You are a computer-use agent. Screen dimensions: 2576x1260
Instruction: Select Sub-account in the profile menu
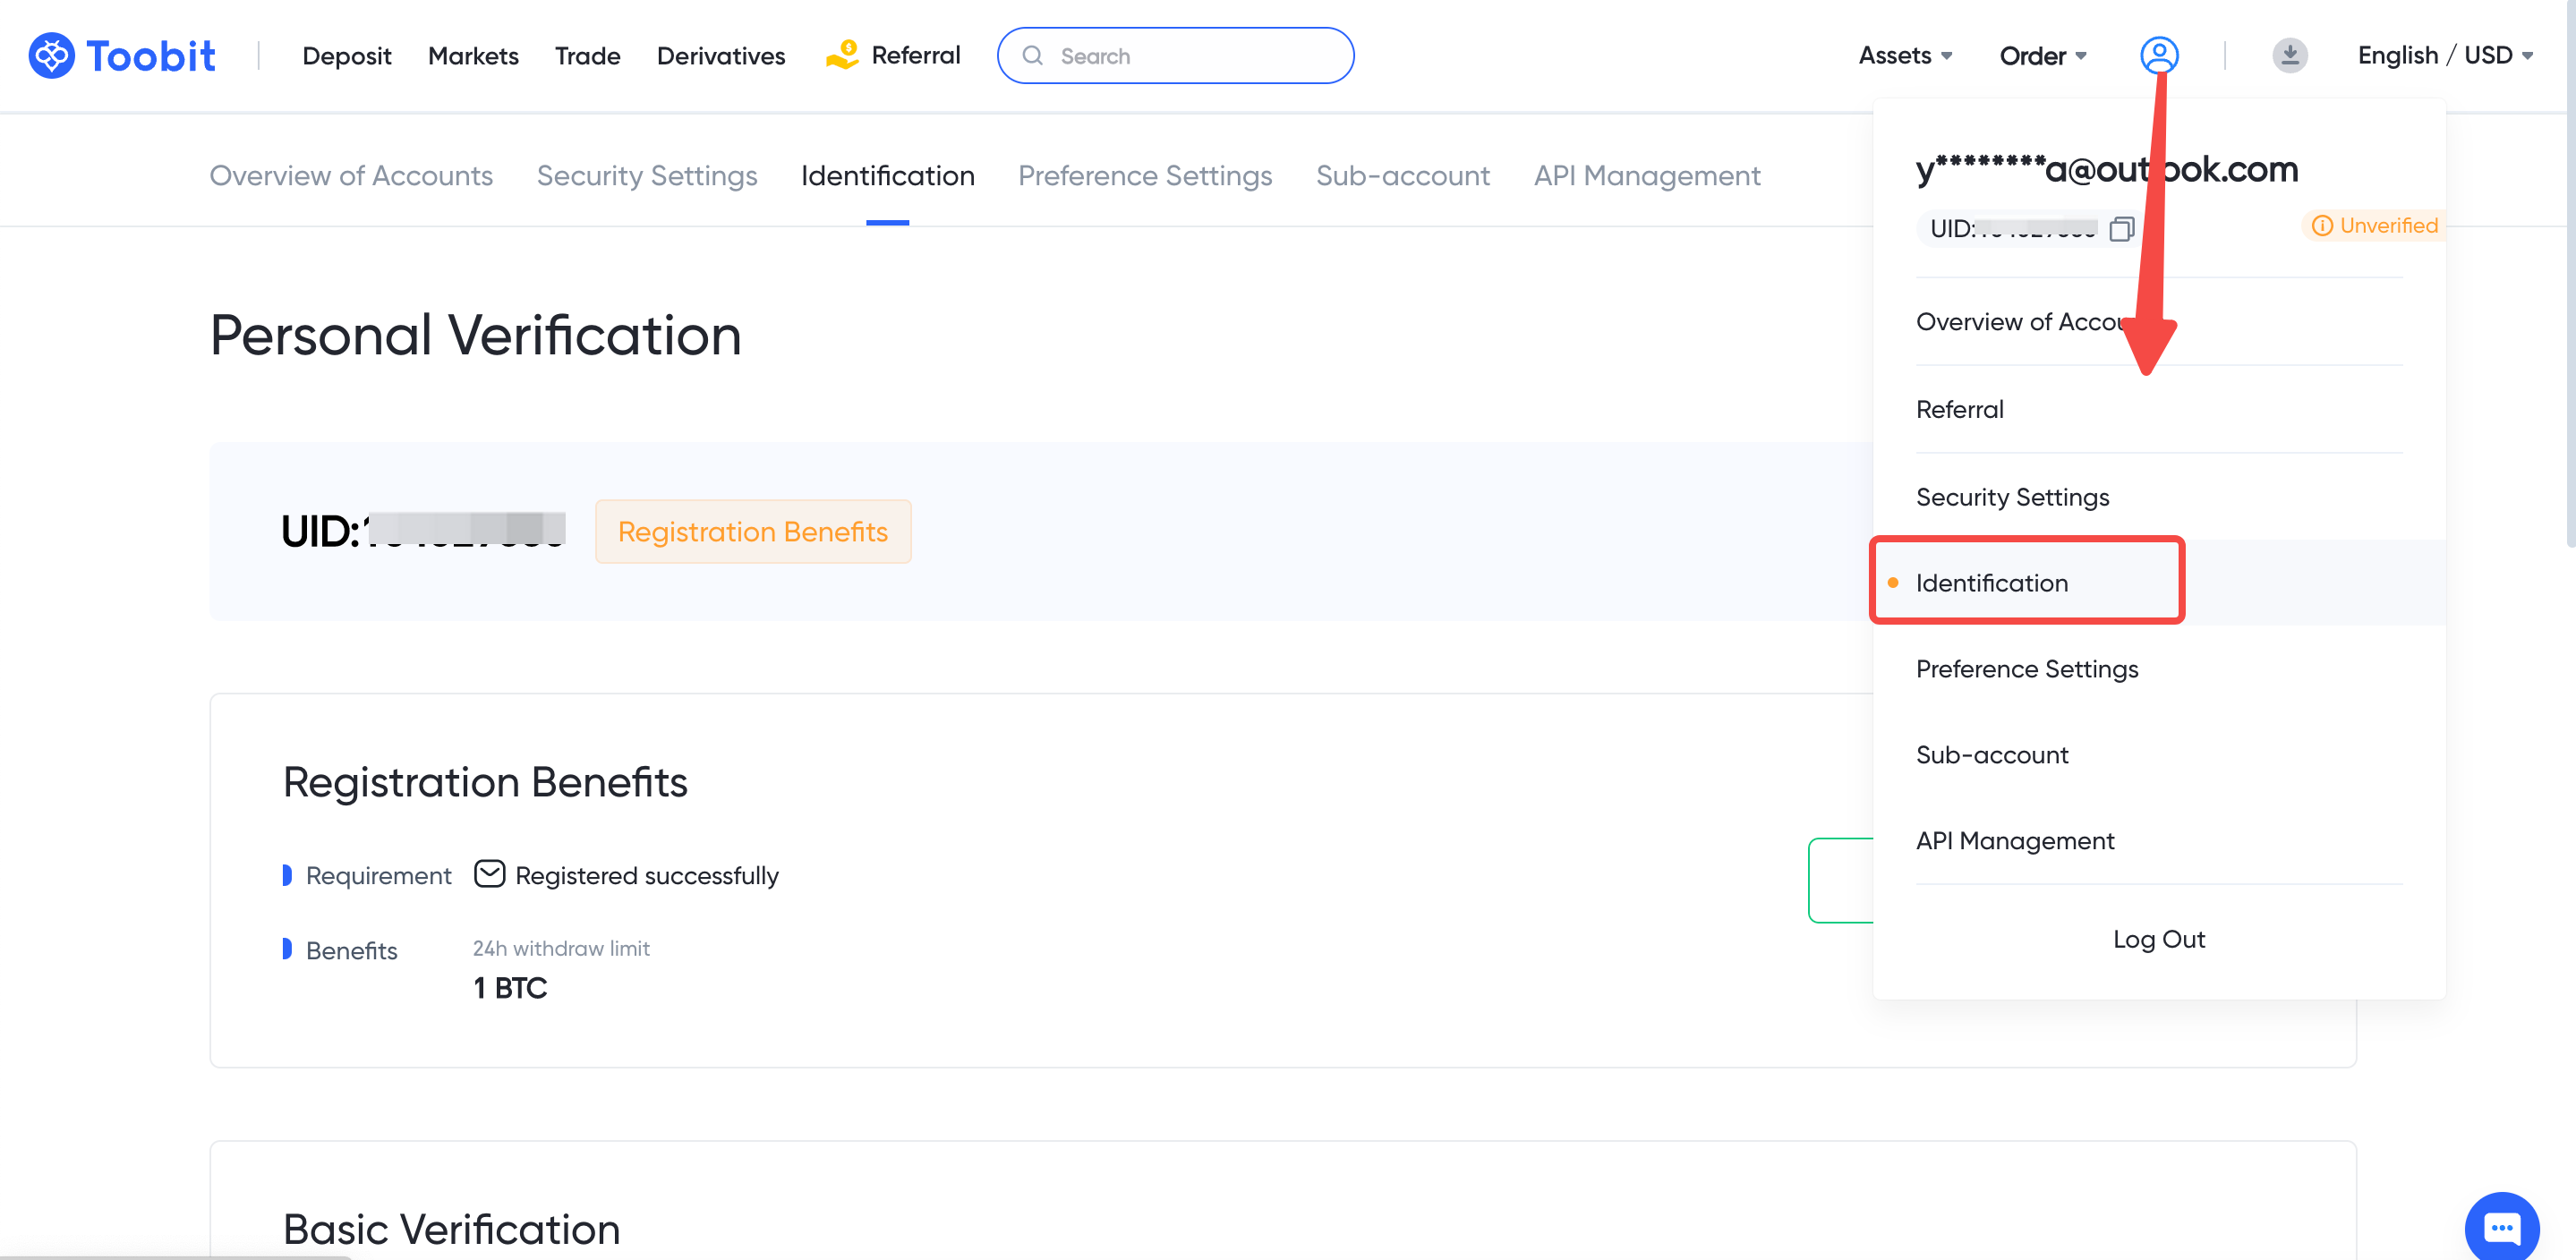(2159, 755)
